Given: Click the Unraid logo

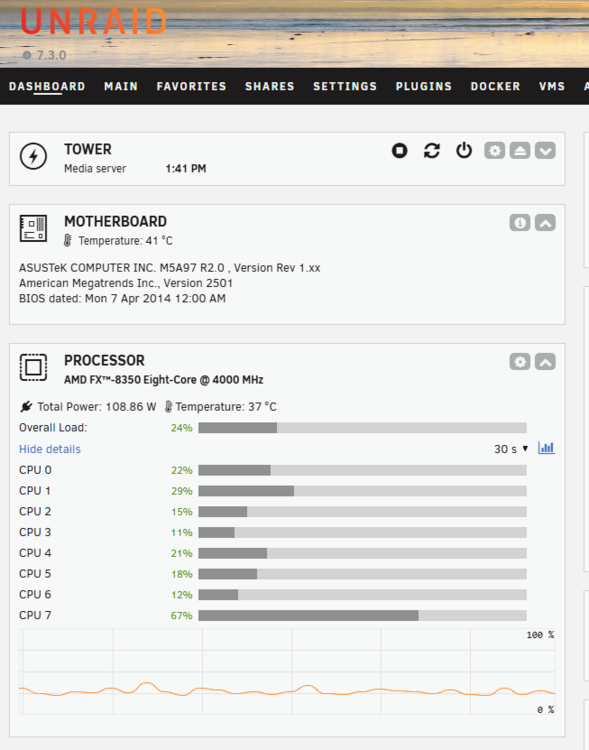Looking at the screenshot, I should 94,22.
